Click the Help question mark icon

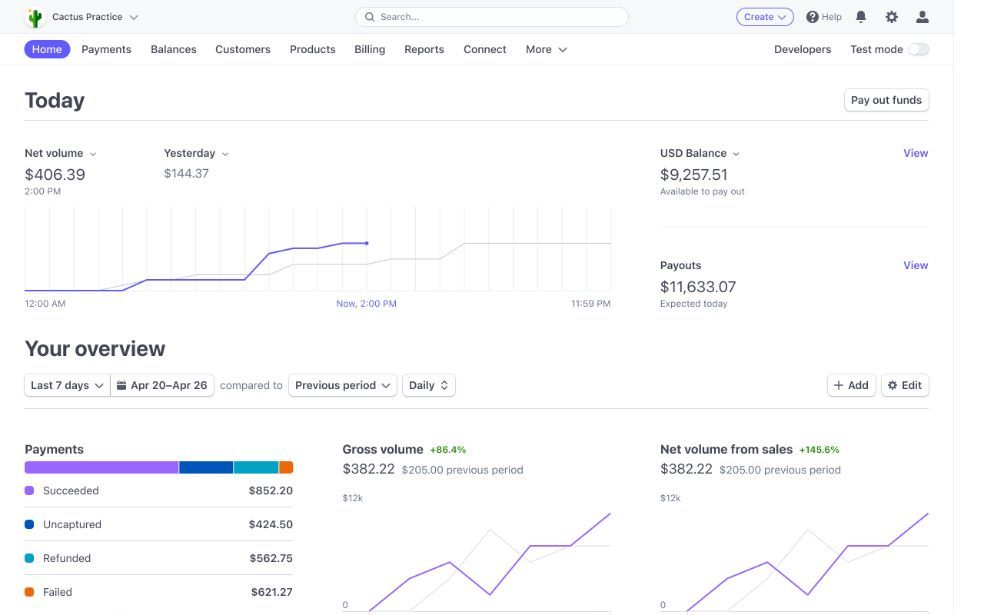click(x=812, y=17)
